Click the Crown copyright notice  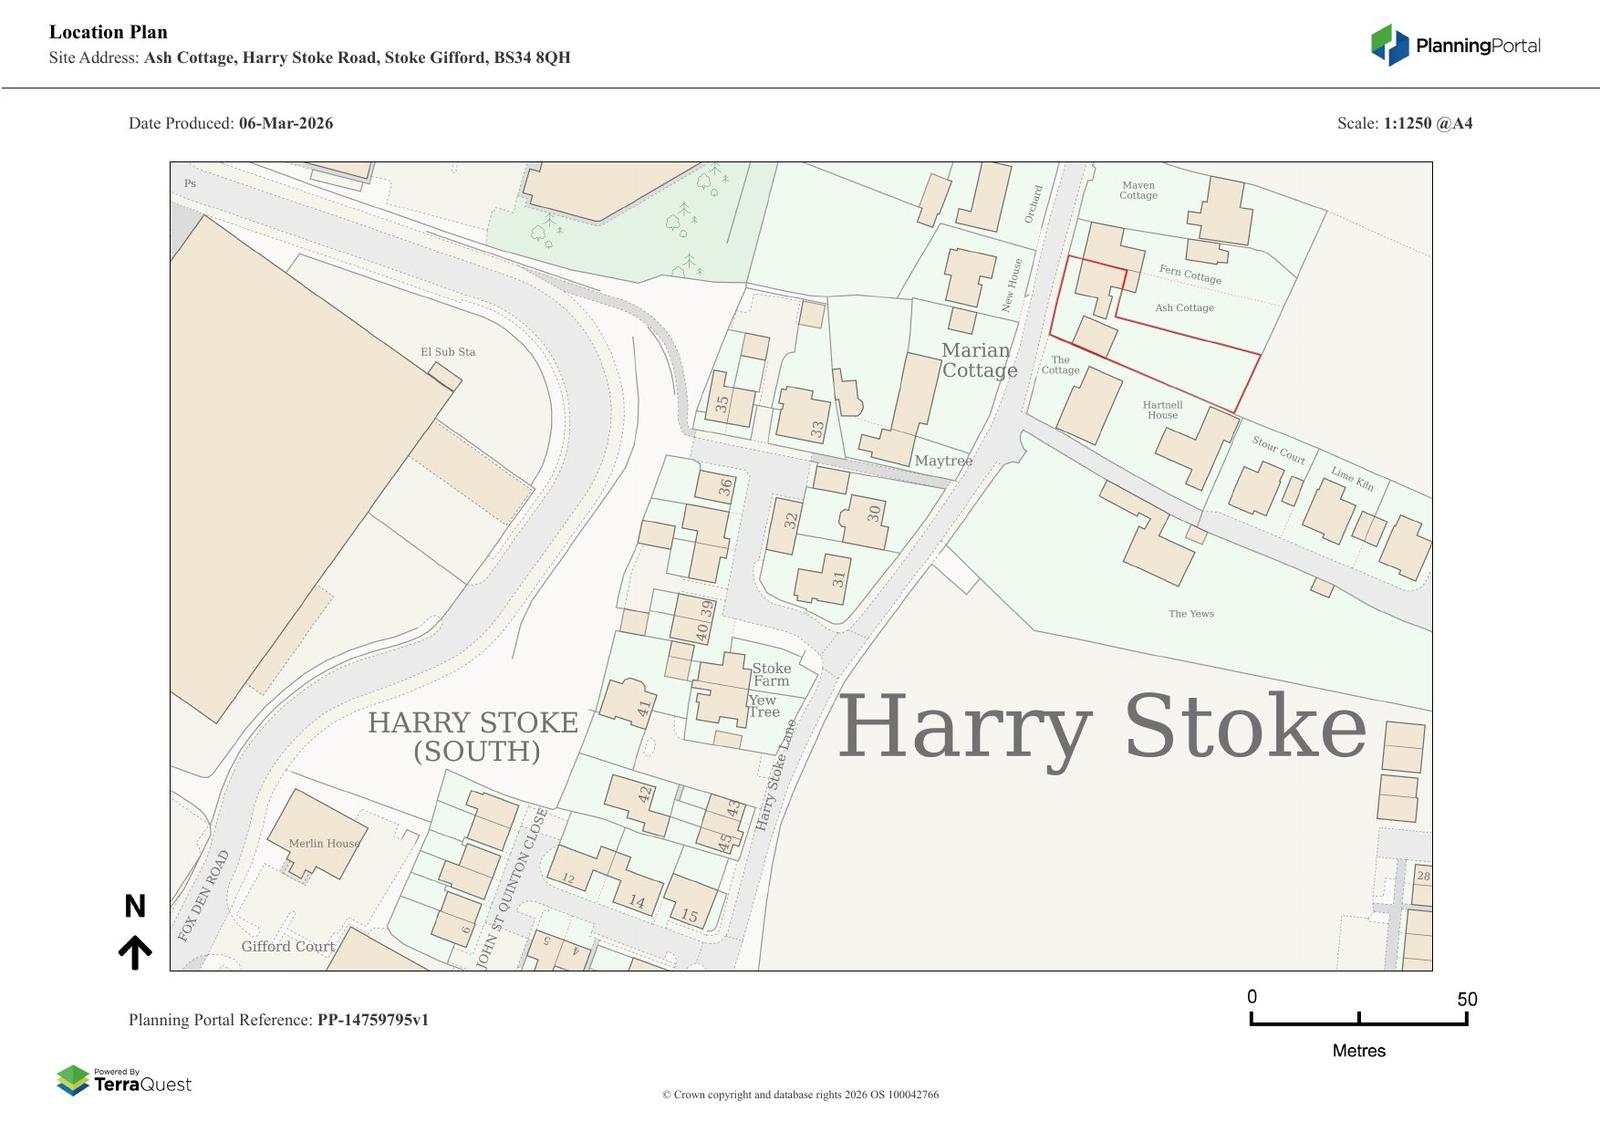(800, 1094)
